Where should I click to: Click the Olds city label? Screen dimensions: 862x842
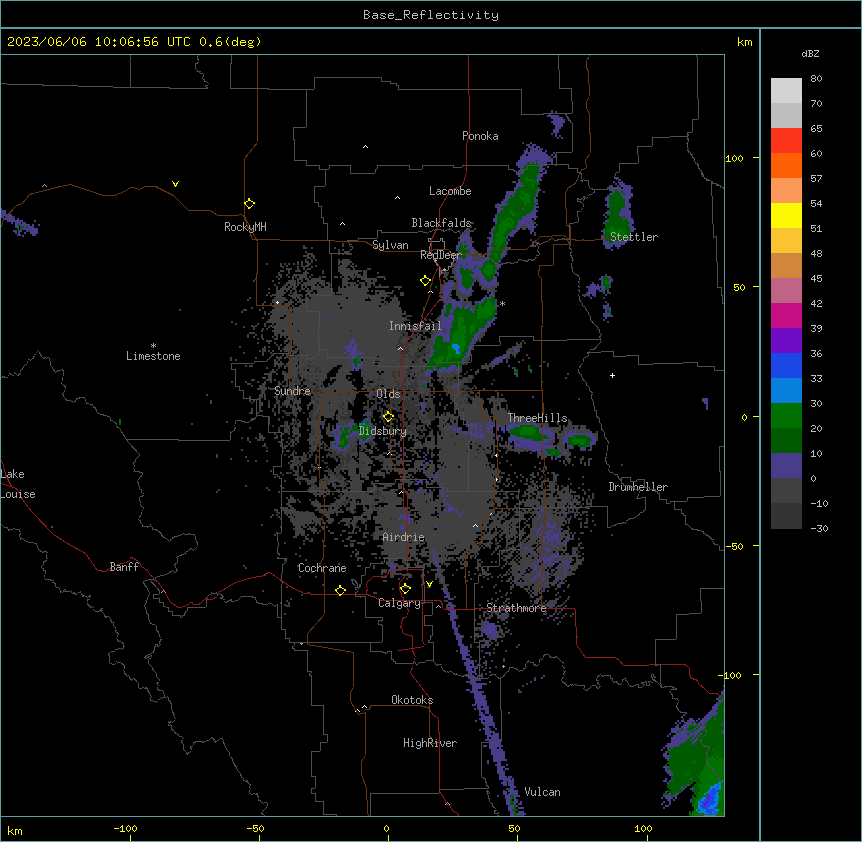(388, 394)
